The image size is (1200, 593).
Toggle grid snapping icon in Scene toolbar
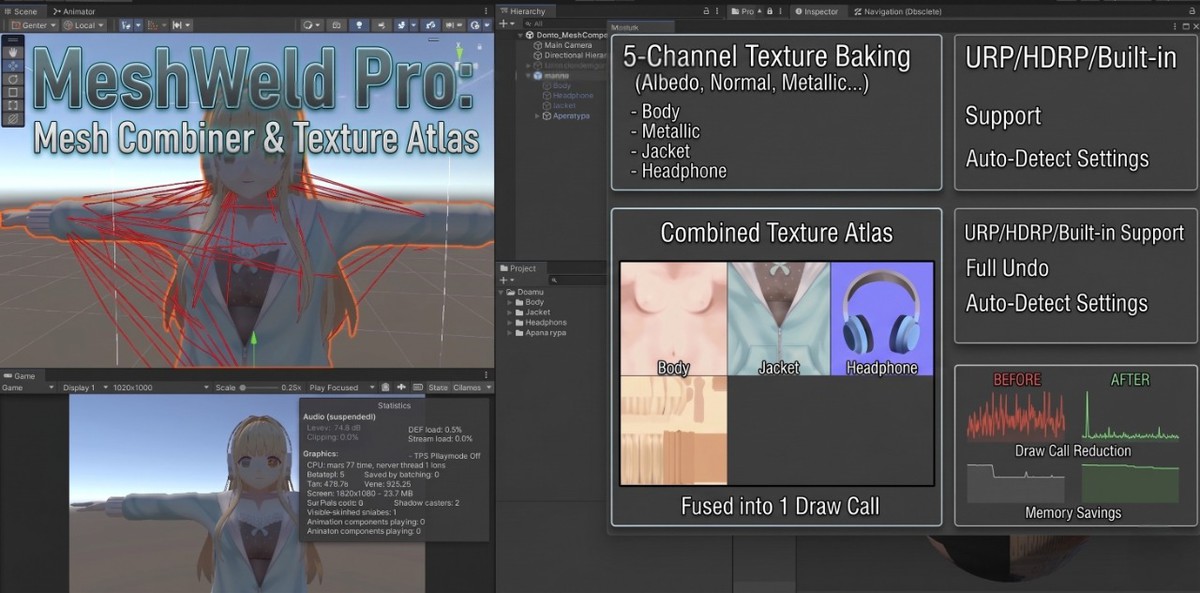(x=126, y=25)
